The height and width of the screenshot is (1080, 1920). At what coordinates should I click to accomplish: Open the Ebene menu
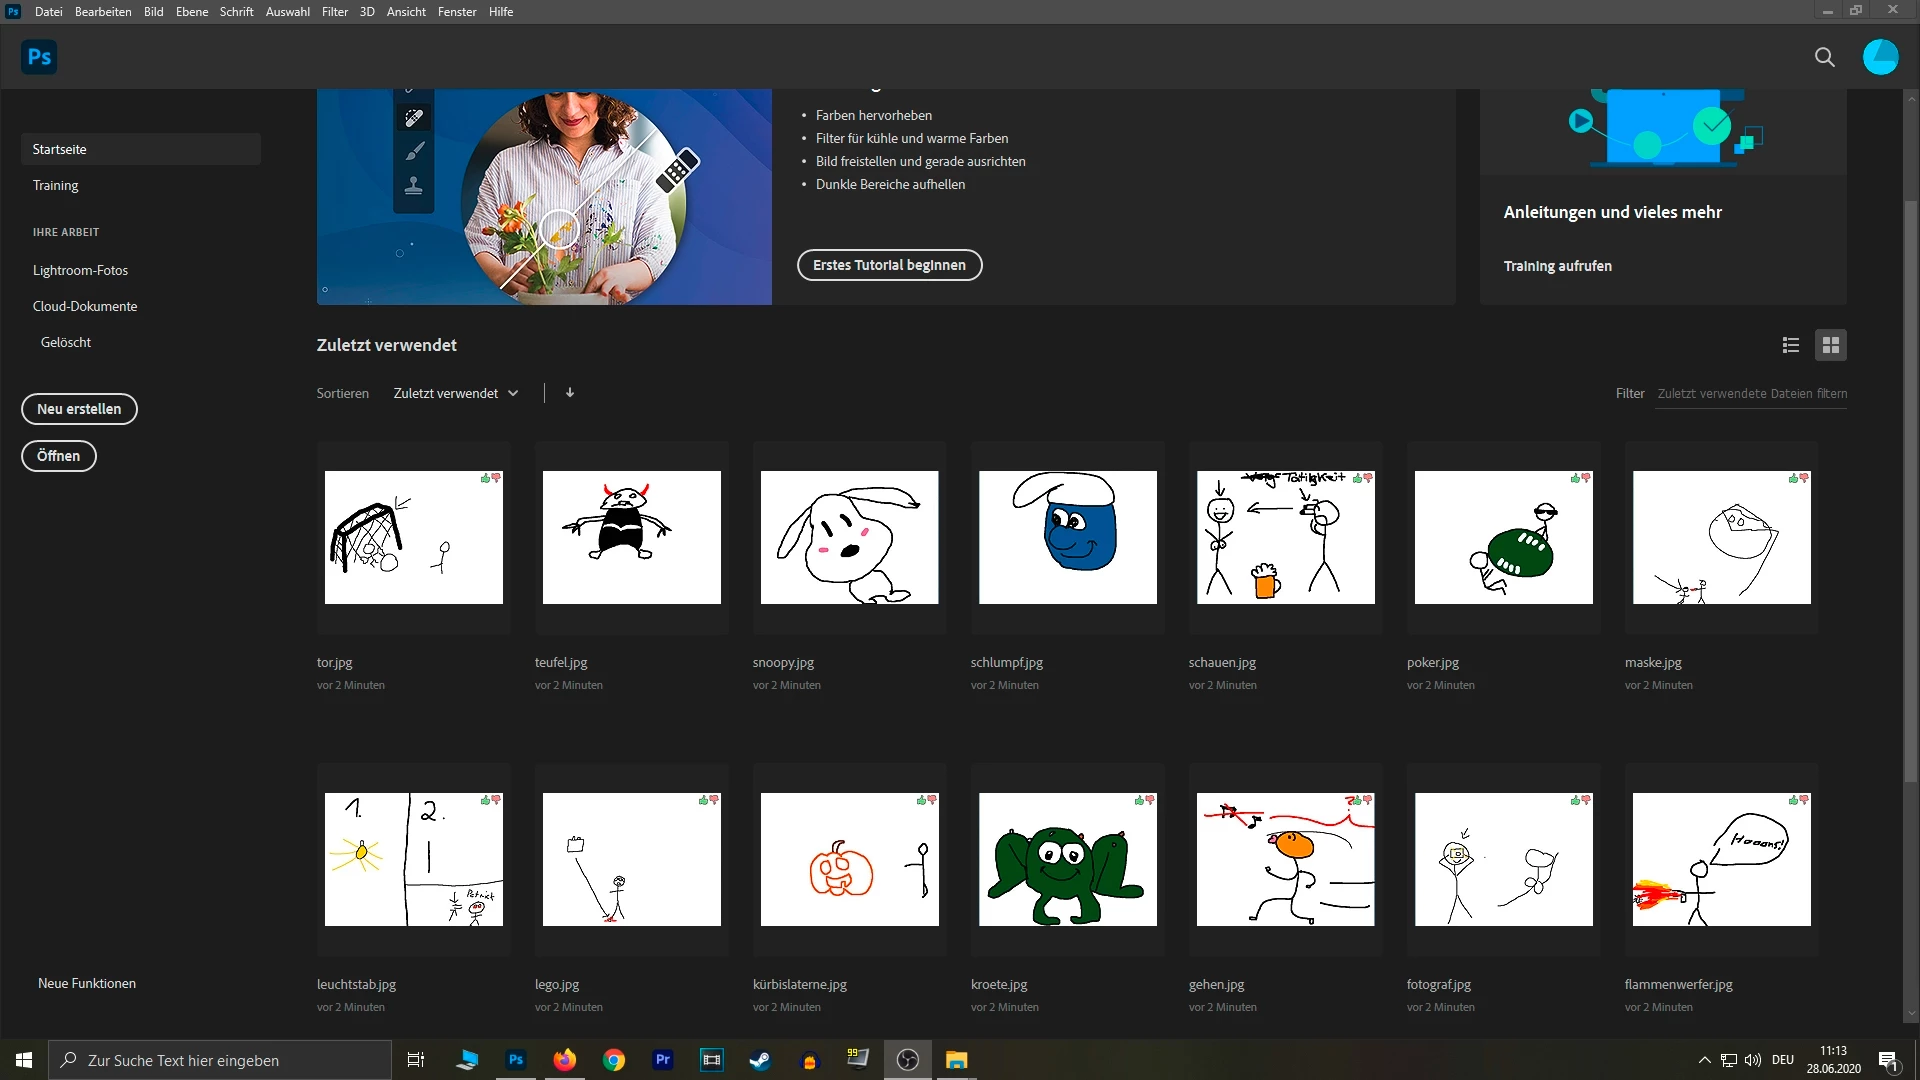(x=191, y=12)
